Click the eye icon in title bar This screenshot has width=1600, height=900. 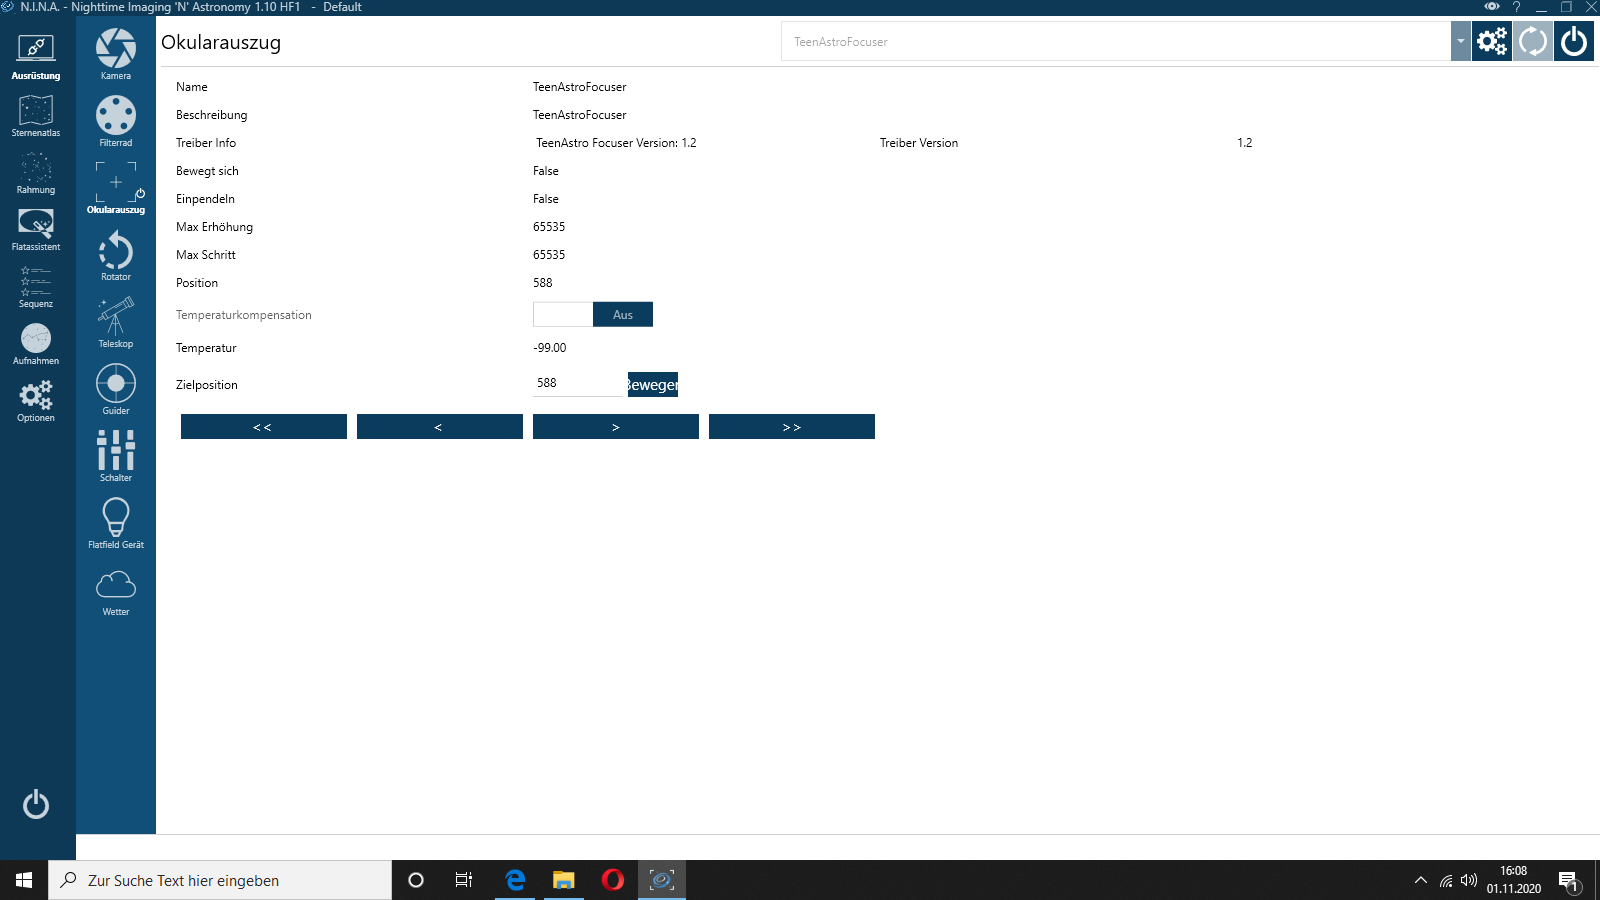(1492, 7)
